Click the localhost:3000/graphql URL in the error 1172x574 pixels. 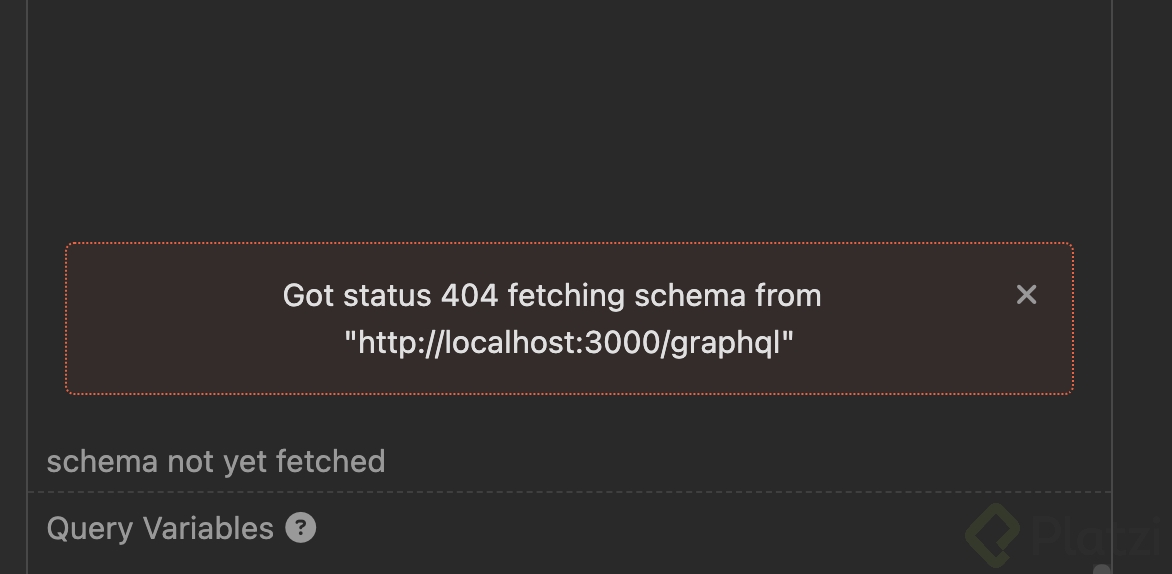click(568, 343)
